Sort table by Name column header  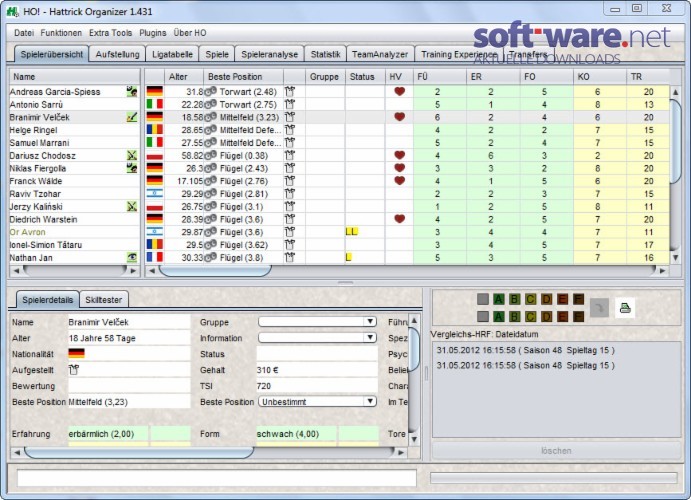(74, 77)
